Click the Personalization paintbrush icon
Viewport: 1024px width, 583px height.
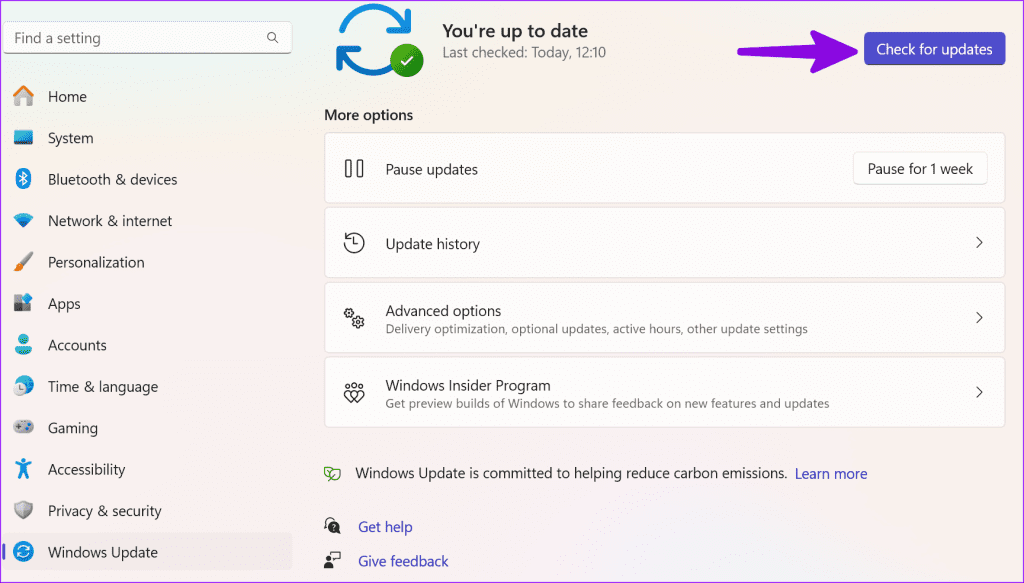pos(24,262)
